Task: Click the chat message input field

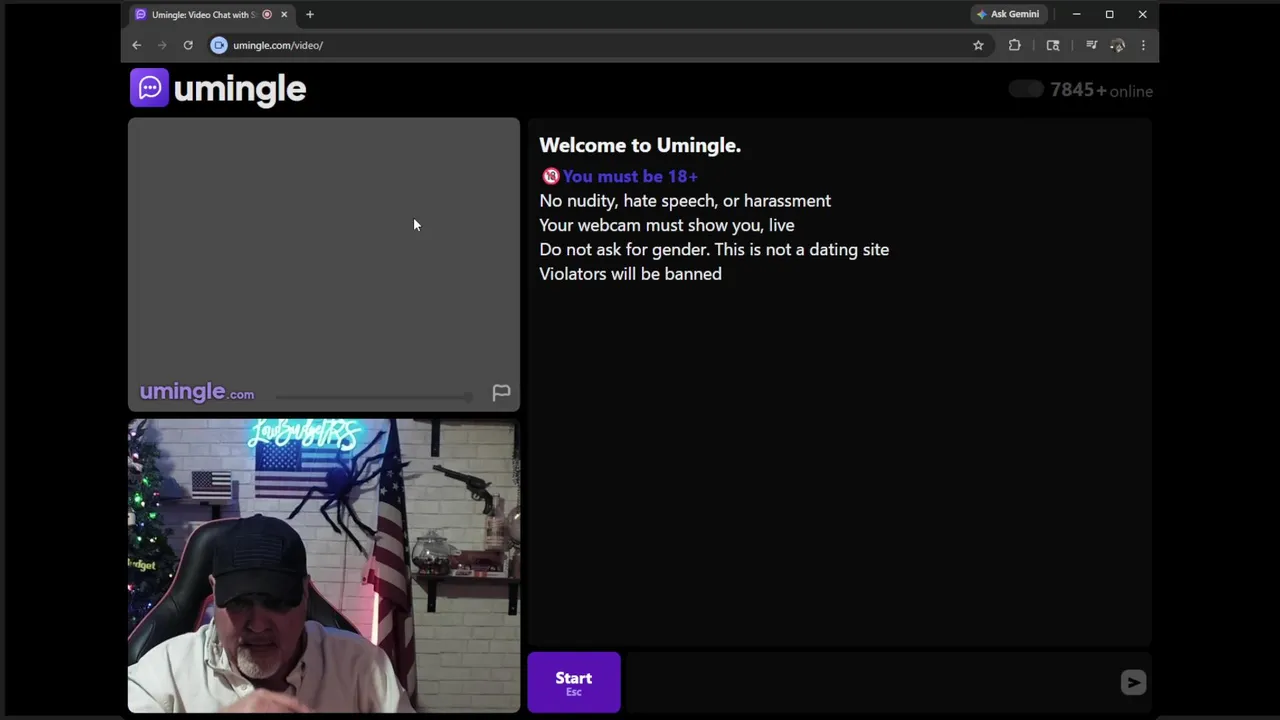Action: click(x=870, y=683)
